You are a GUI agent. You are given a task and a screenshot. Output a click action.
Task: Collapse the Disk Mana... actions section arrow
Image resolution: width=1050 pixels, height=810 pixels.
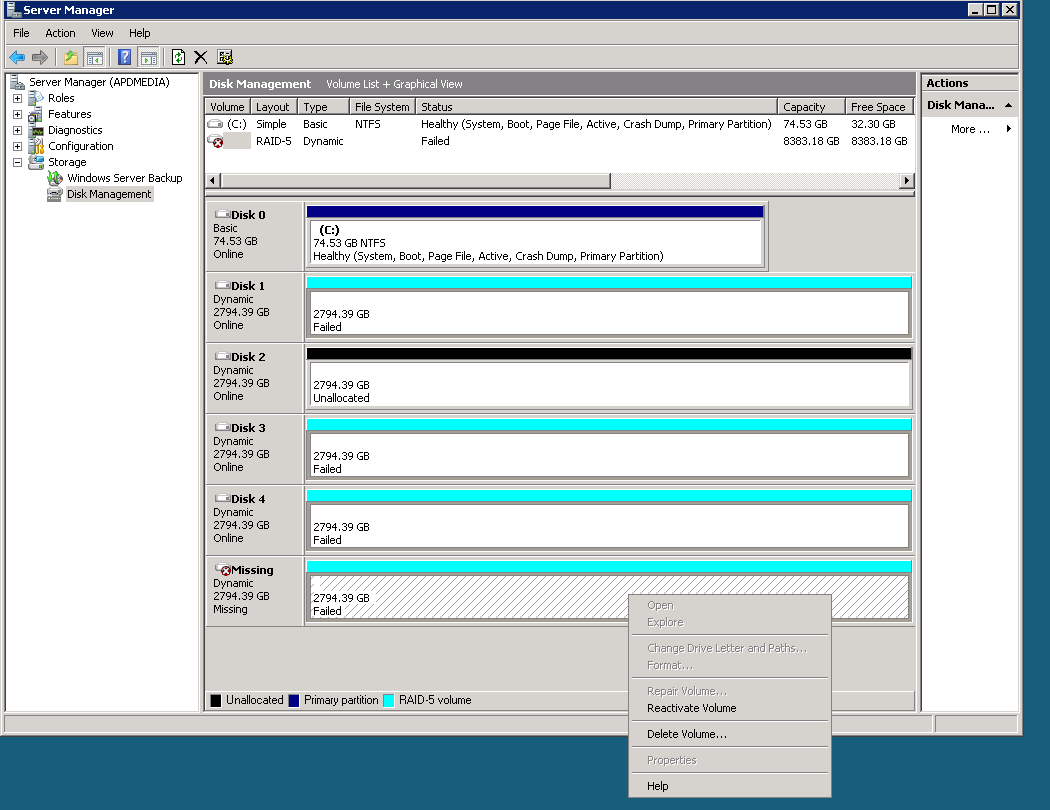(x=1008, y=106)
